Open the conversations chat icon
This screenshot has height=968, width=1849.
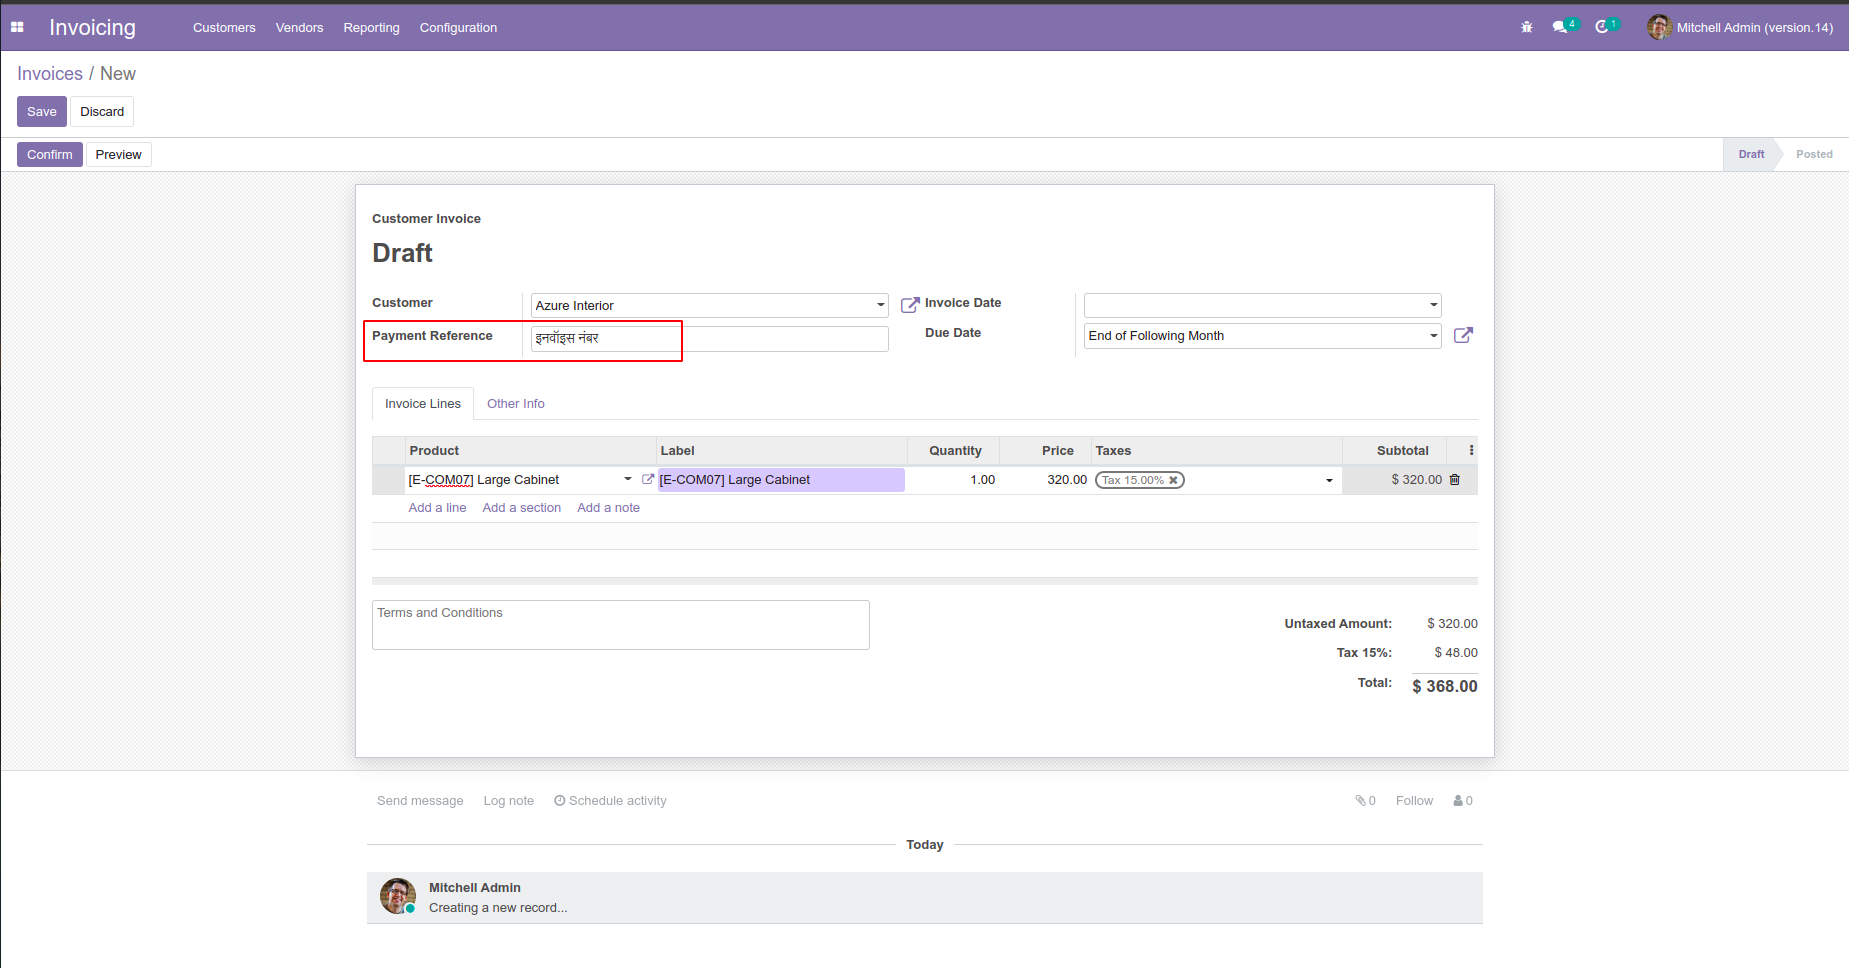click(1560, 27)
